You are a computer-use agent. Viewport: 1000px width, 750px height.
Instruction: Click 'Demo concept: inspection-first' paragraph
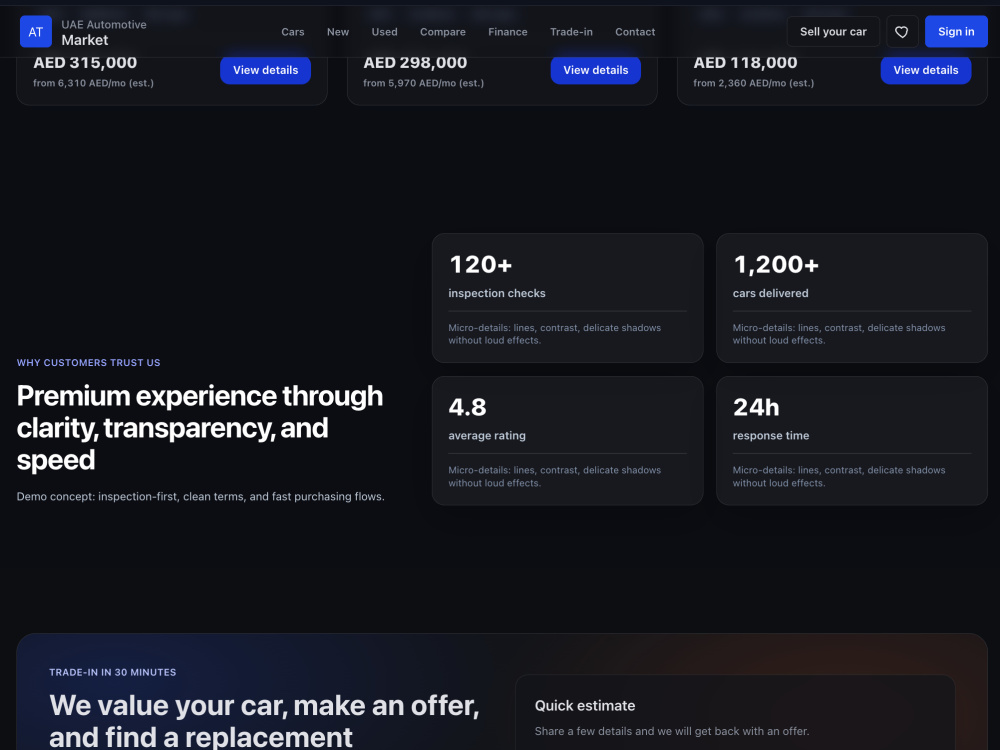tap(200, 496)
